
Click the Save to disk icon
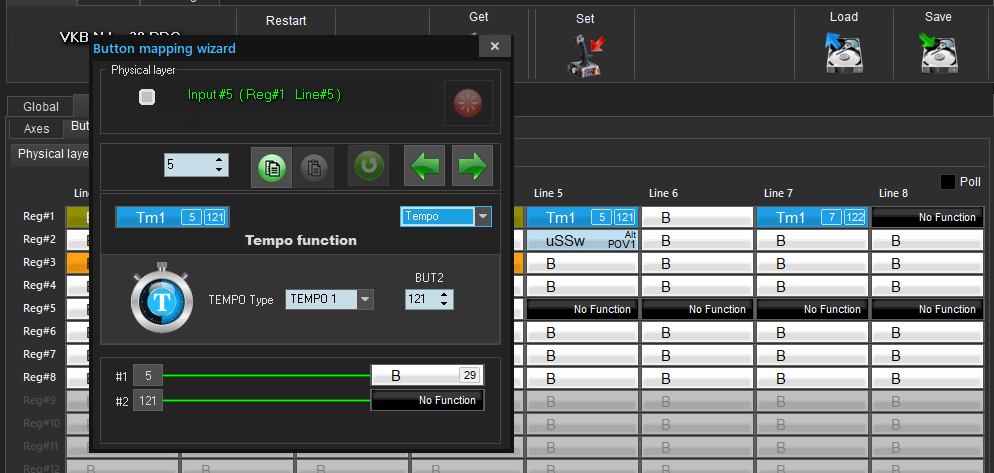point(938,52)
